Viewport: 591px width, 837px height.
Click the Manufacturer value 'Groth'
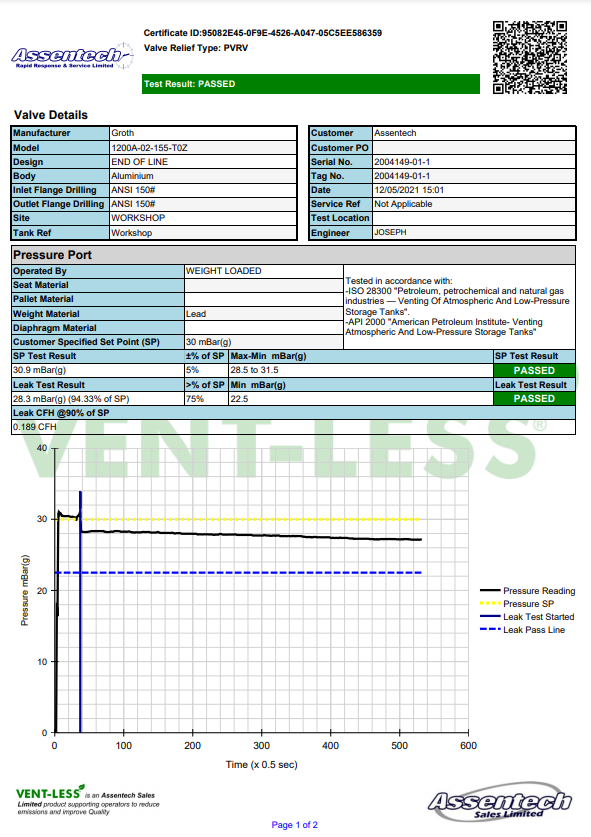pyautogui.click(x=123, y=133)
